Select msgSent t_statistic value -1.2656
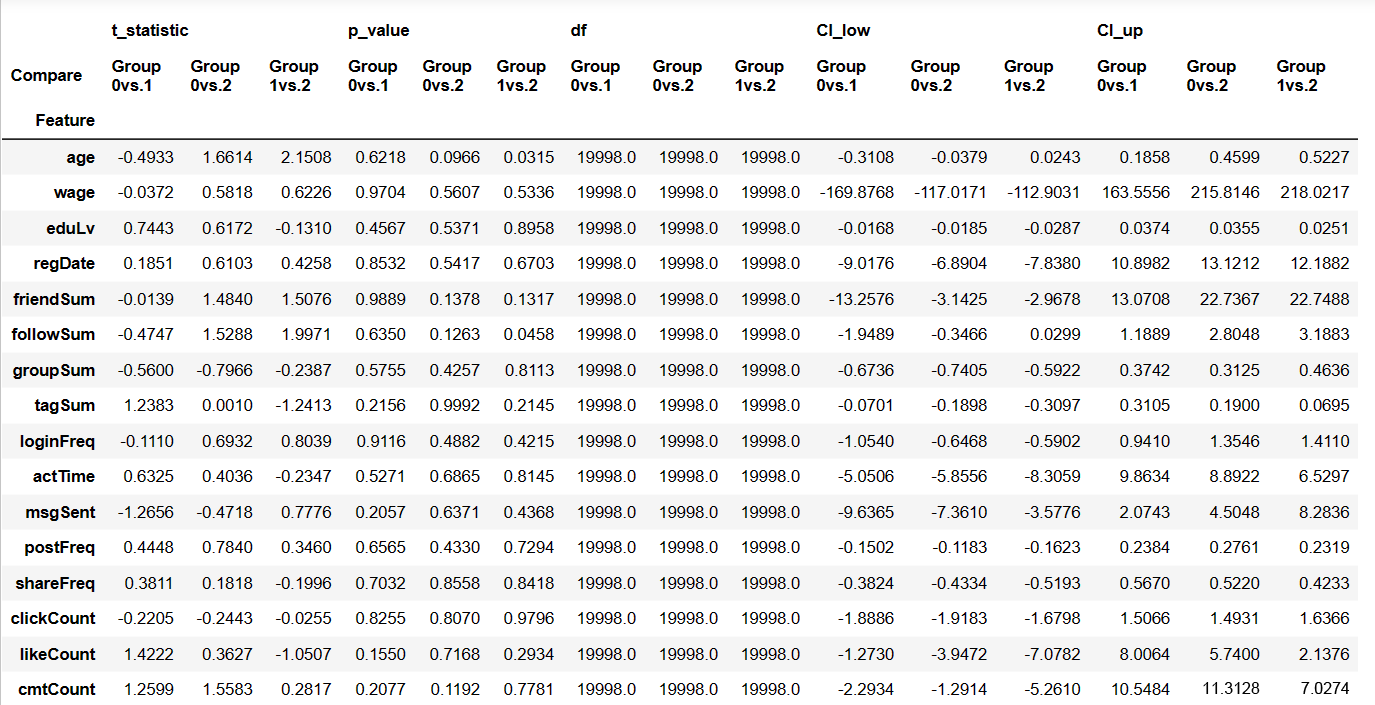Viewport: 1375px width, 705px height. 145,512
